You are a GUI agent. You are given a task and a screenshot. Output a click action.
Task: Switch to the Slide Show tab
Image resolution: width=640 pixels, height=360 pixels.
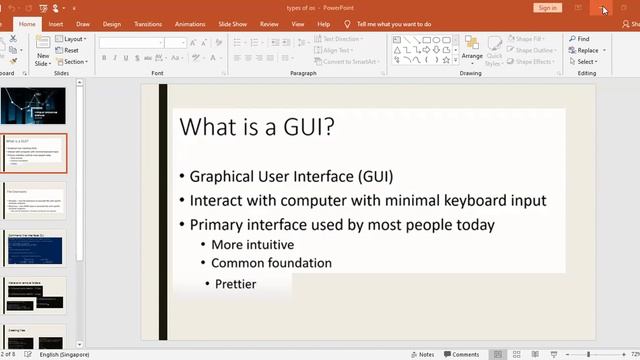(232, 24)
